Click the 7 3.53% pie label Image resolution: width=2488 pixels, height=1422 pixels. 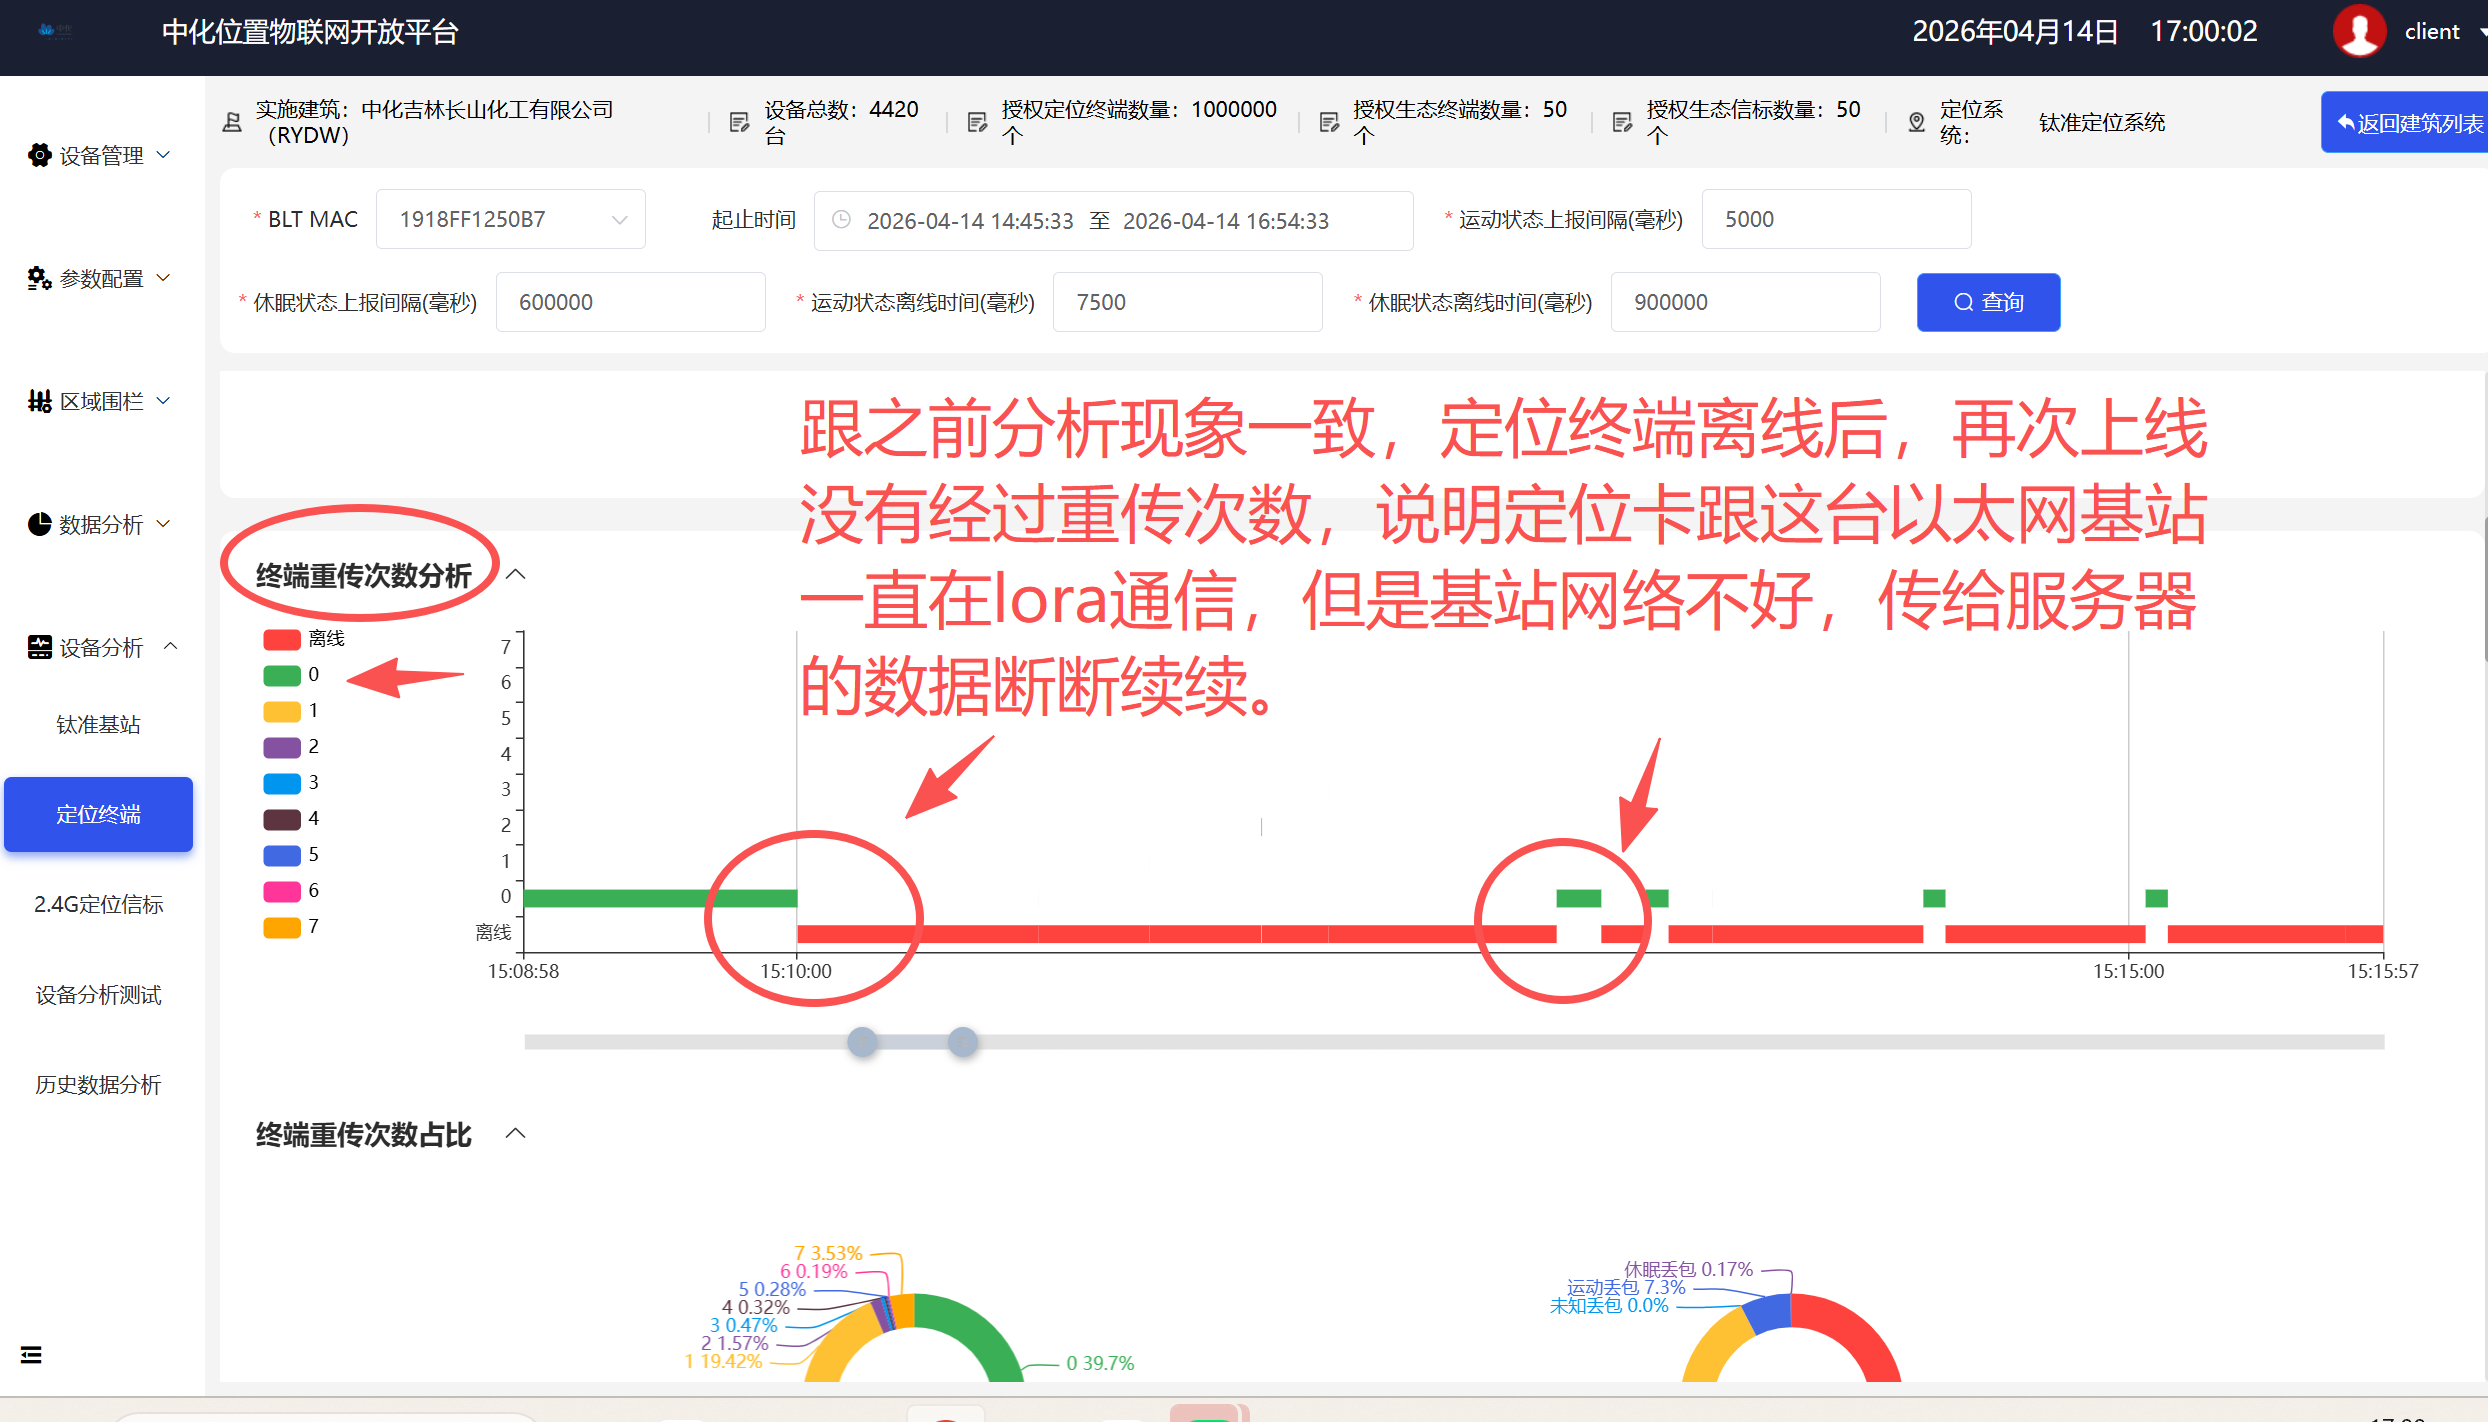point(828,1253)
